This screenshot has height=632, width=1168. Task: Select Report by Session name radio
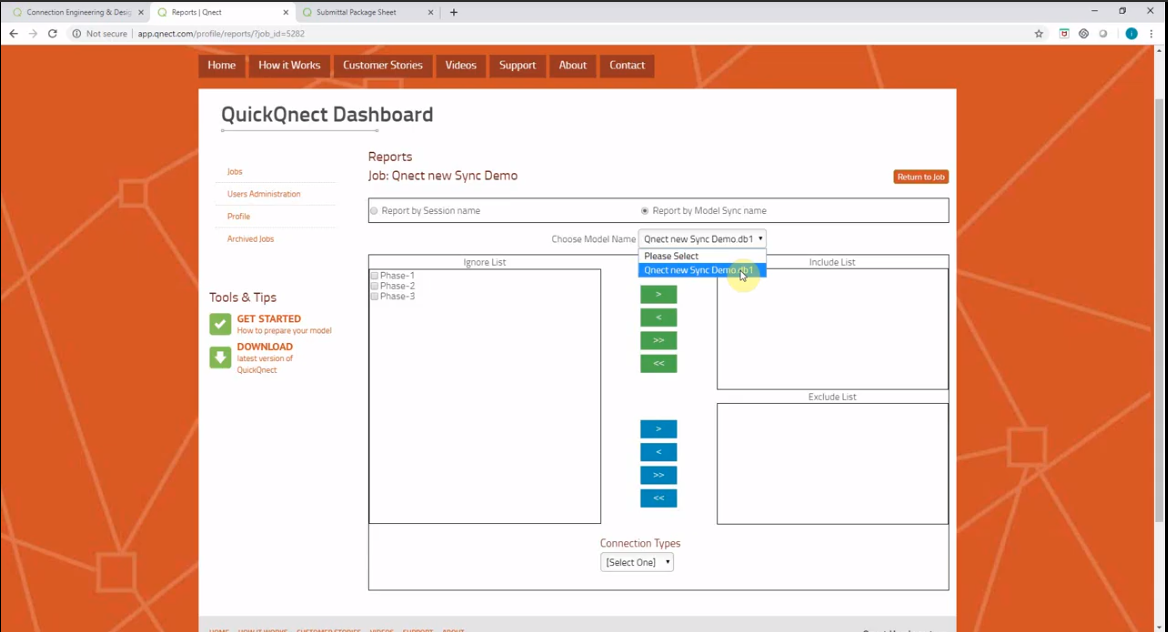[x=374, y=211]
